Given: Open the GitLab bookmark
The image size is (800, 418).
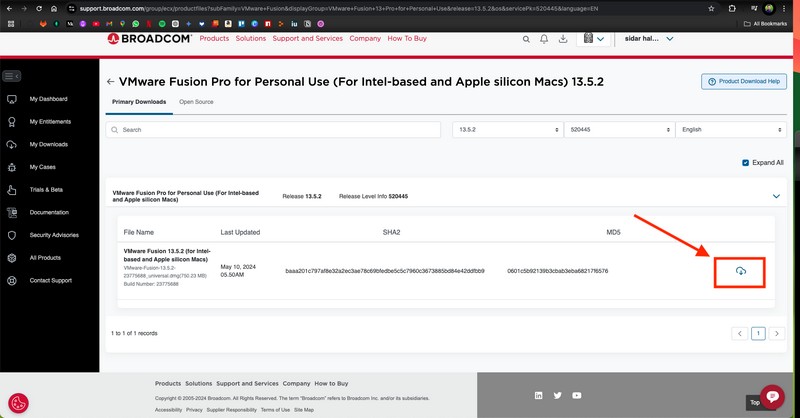Looking at the screenshot, I should pos(43,24).
